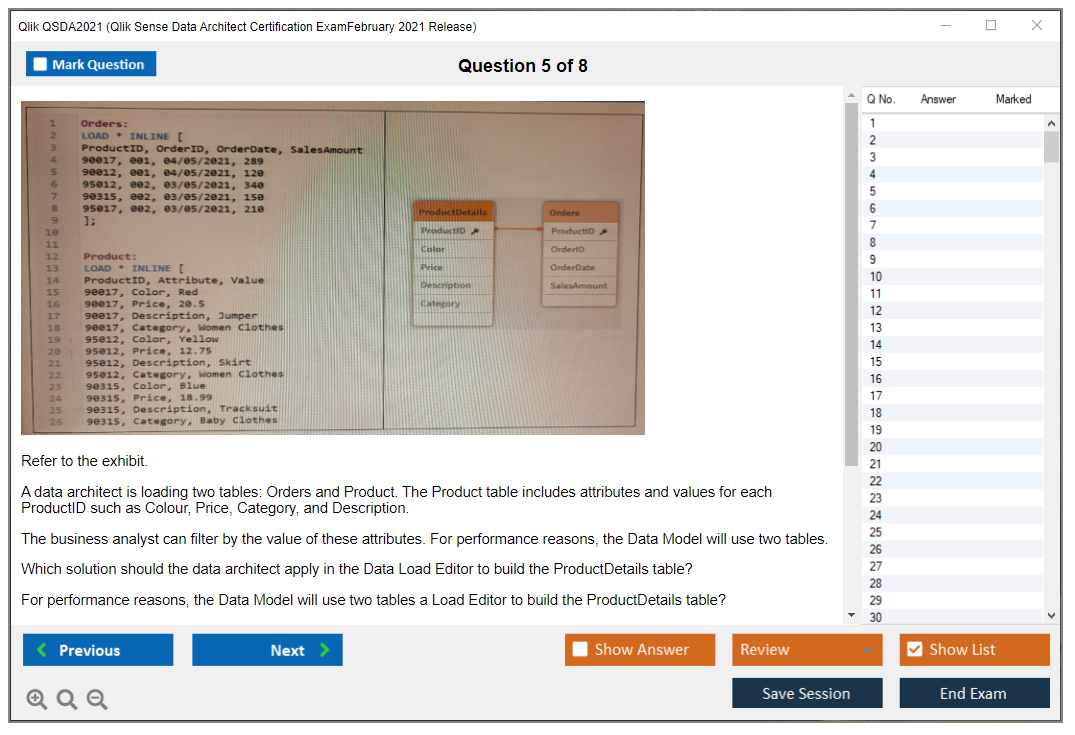Screen dimensions: 1075x735
Task: Check the Mark Question checkbox
Action: 41,65
